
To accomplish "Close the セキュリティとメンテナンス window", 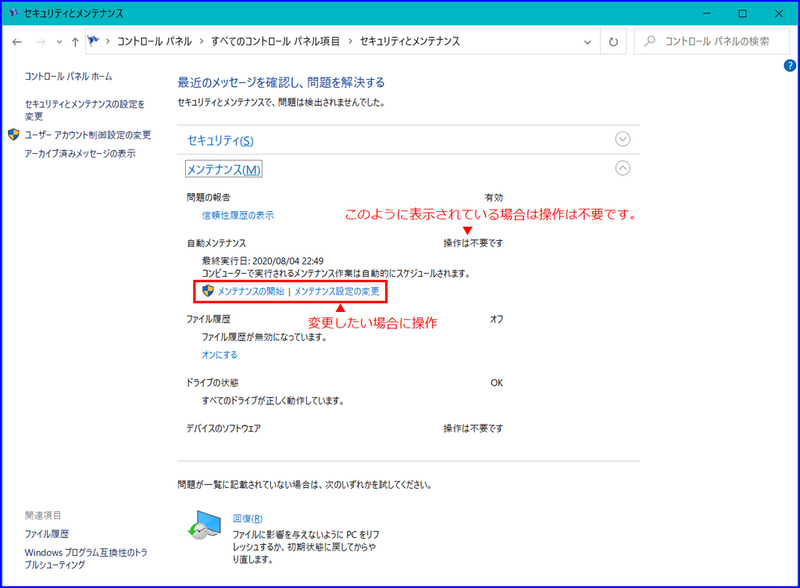I will pos(779,13).
